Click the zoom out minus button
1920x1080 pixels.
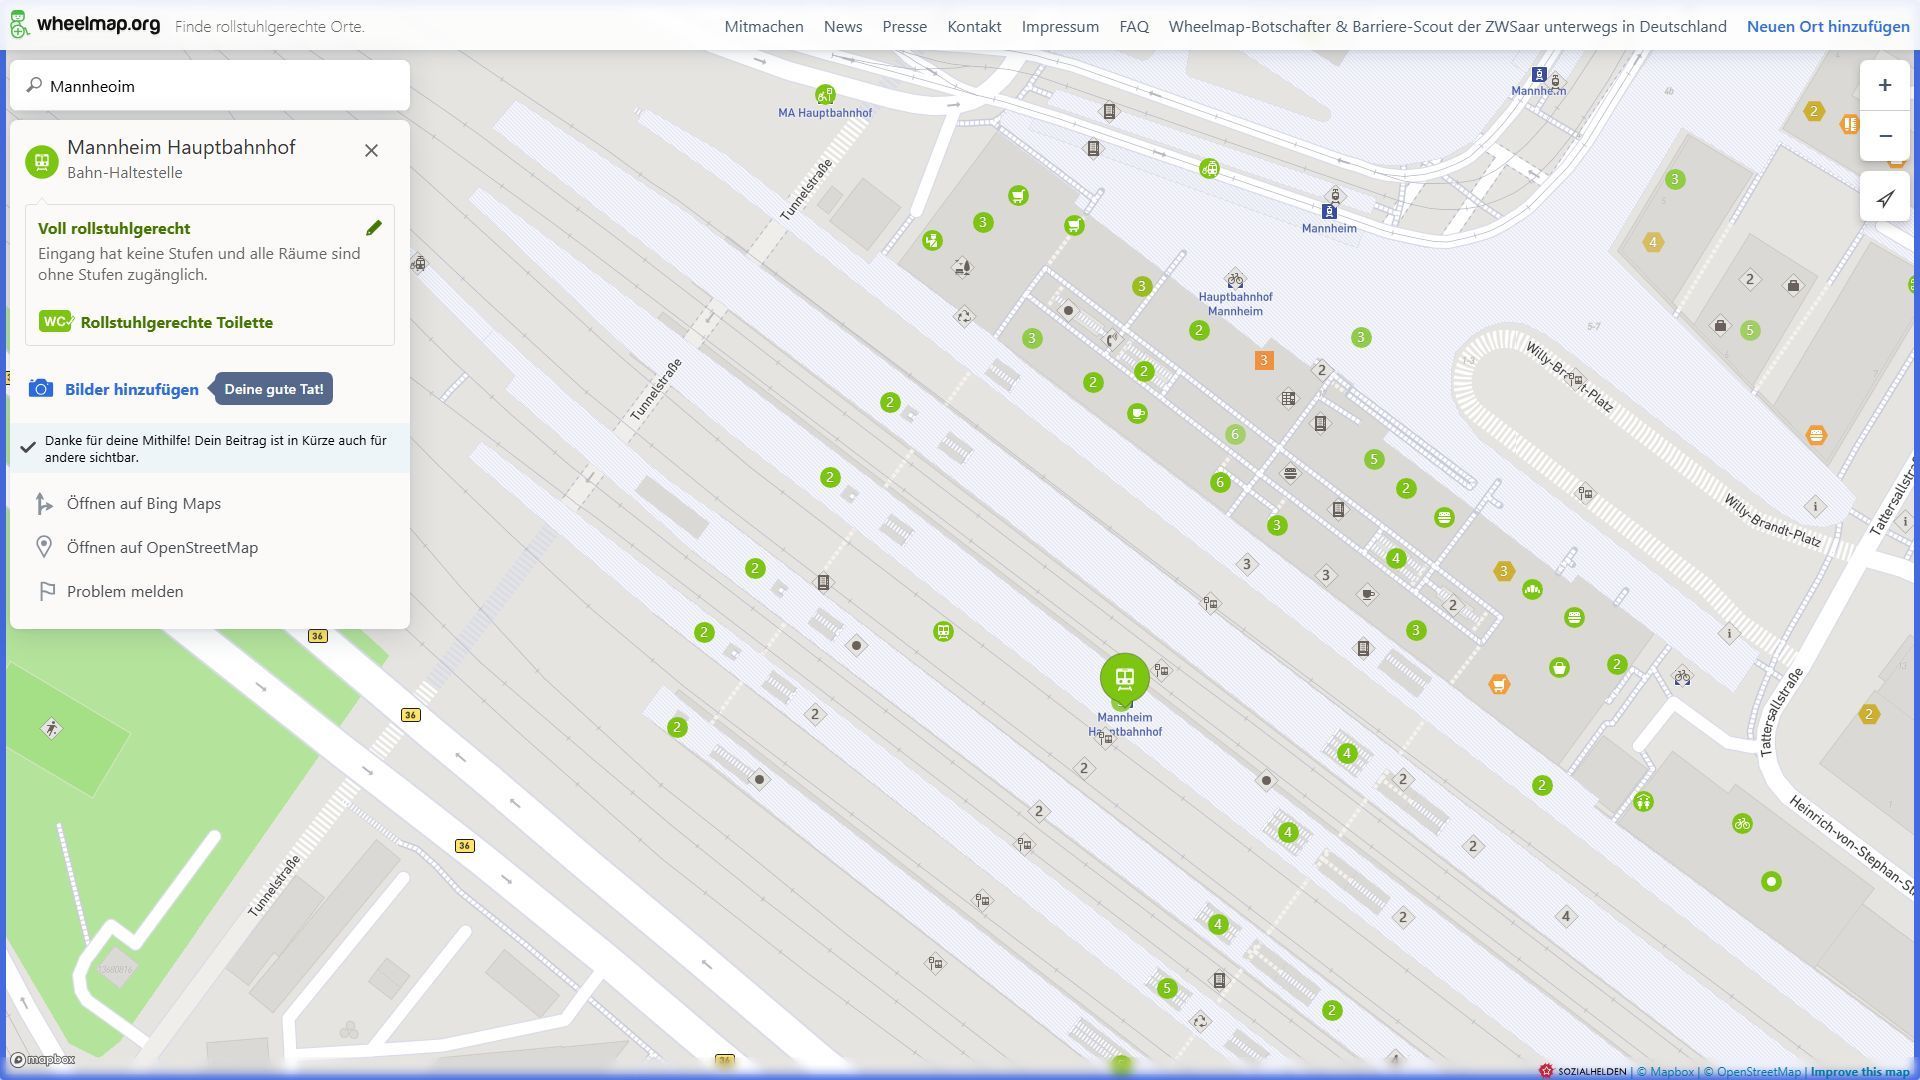click(1884, 136)
